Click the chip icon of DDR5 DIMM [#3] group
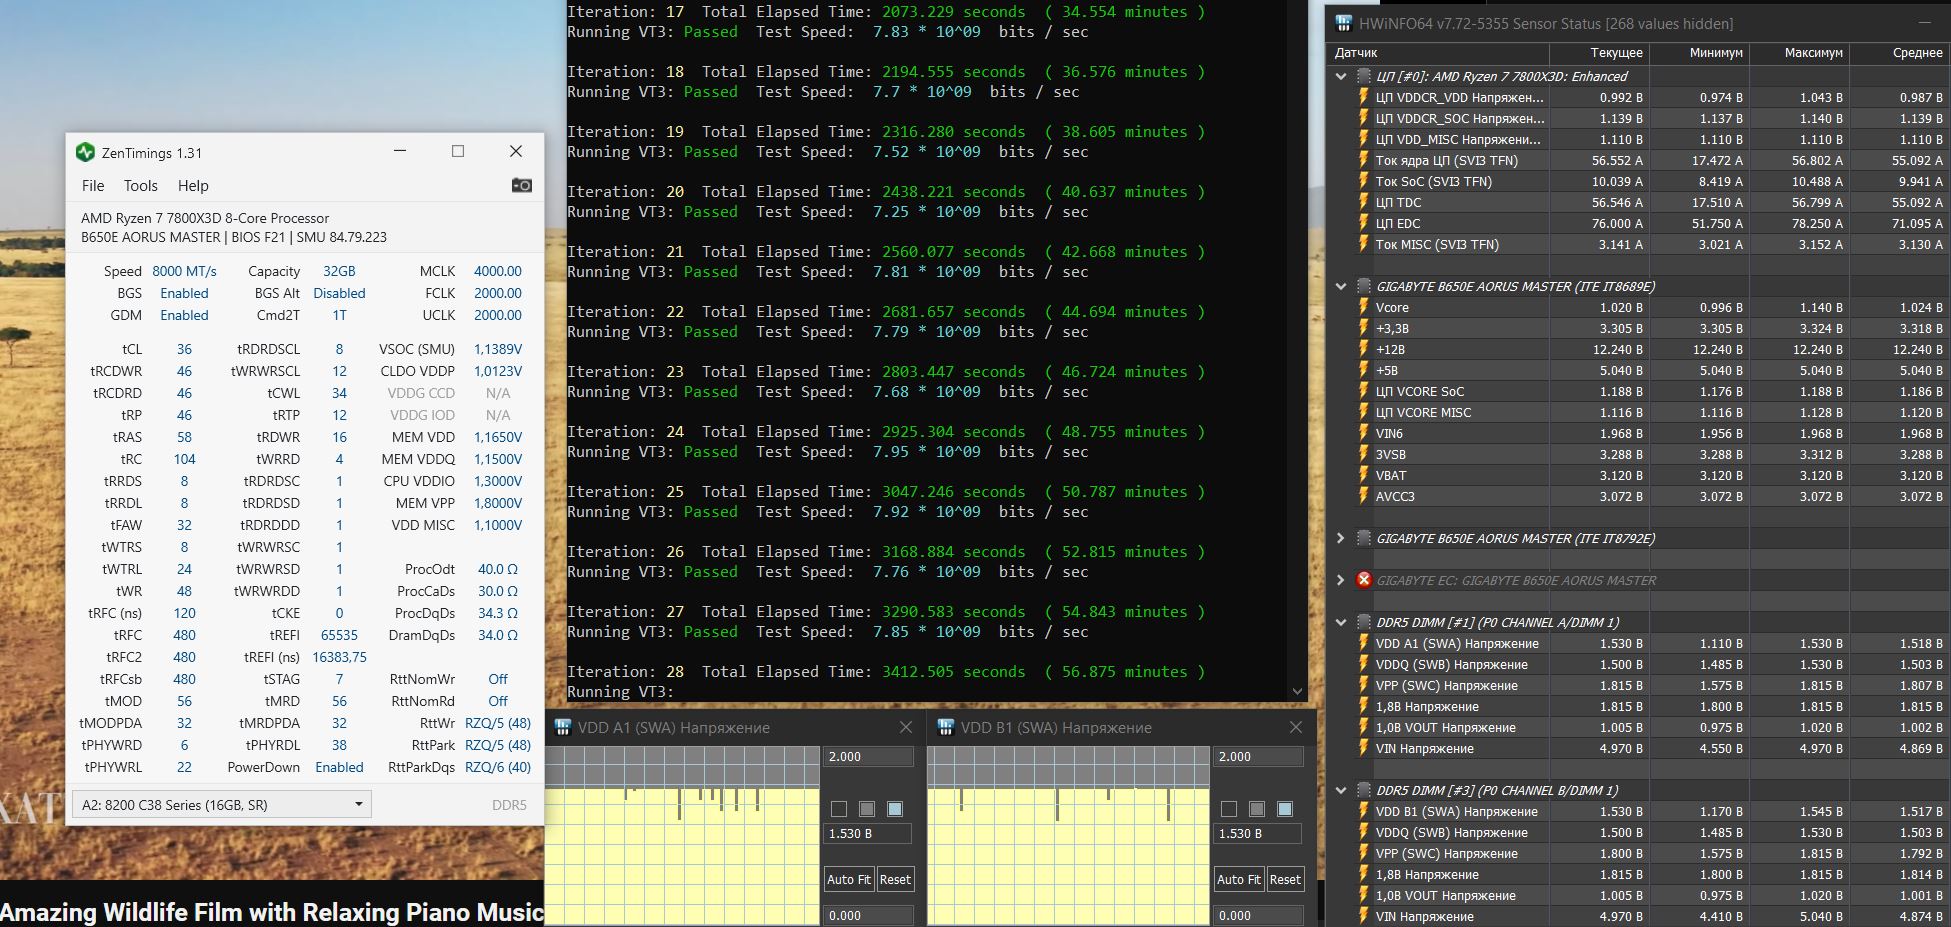The width and height of the screenshot is (1951, 927). pyautogui.click(x=1363, y=790)
